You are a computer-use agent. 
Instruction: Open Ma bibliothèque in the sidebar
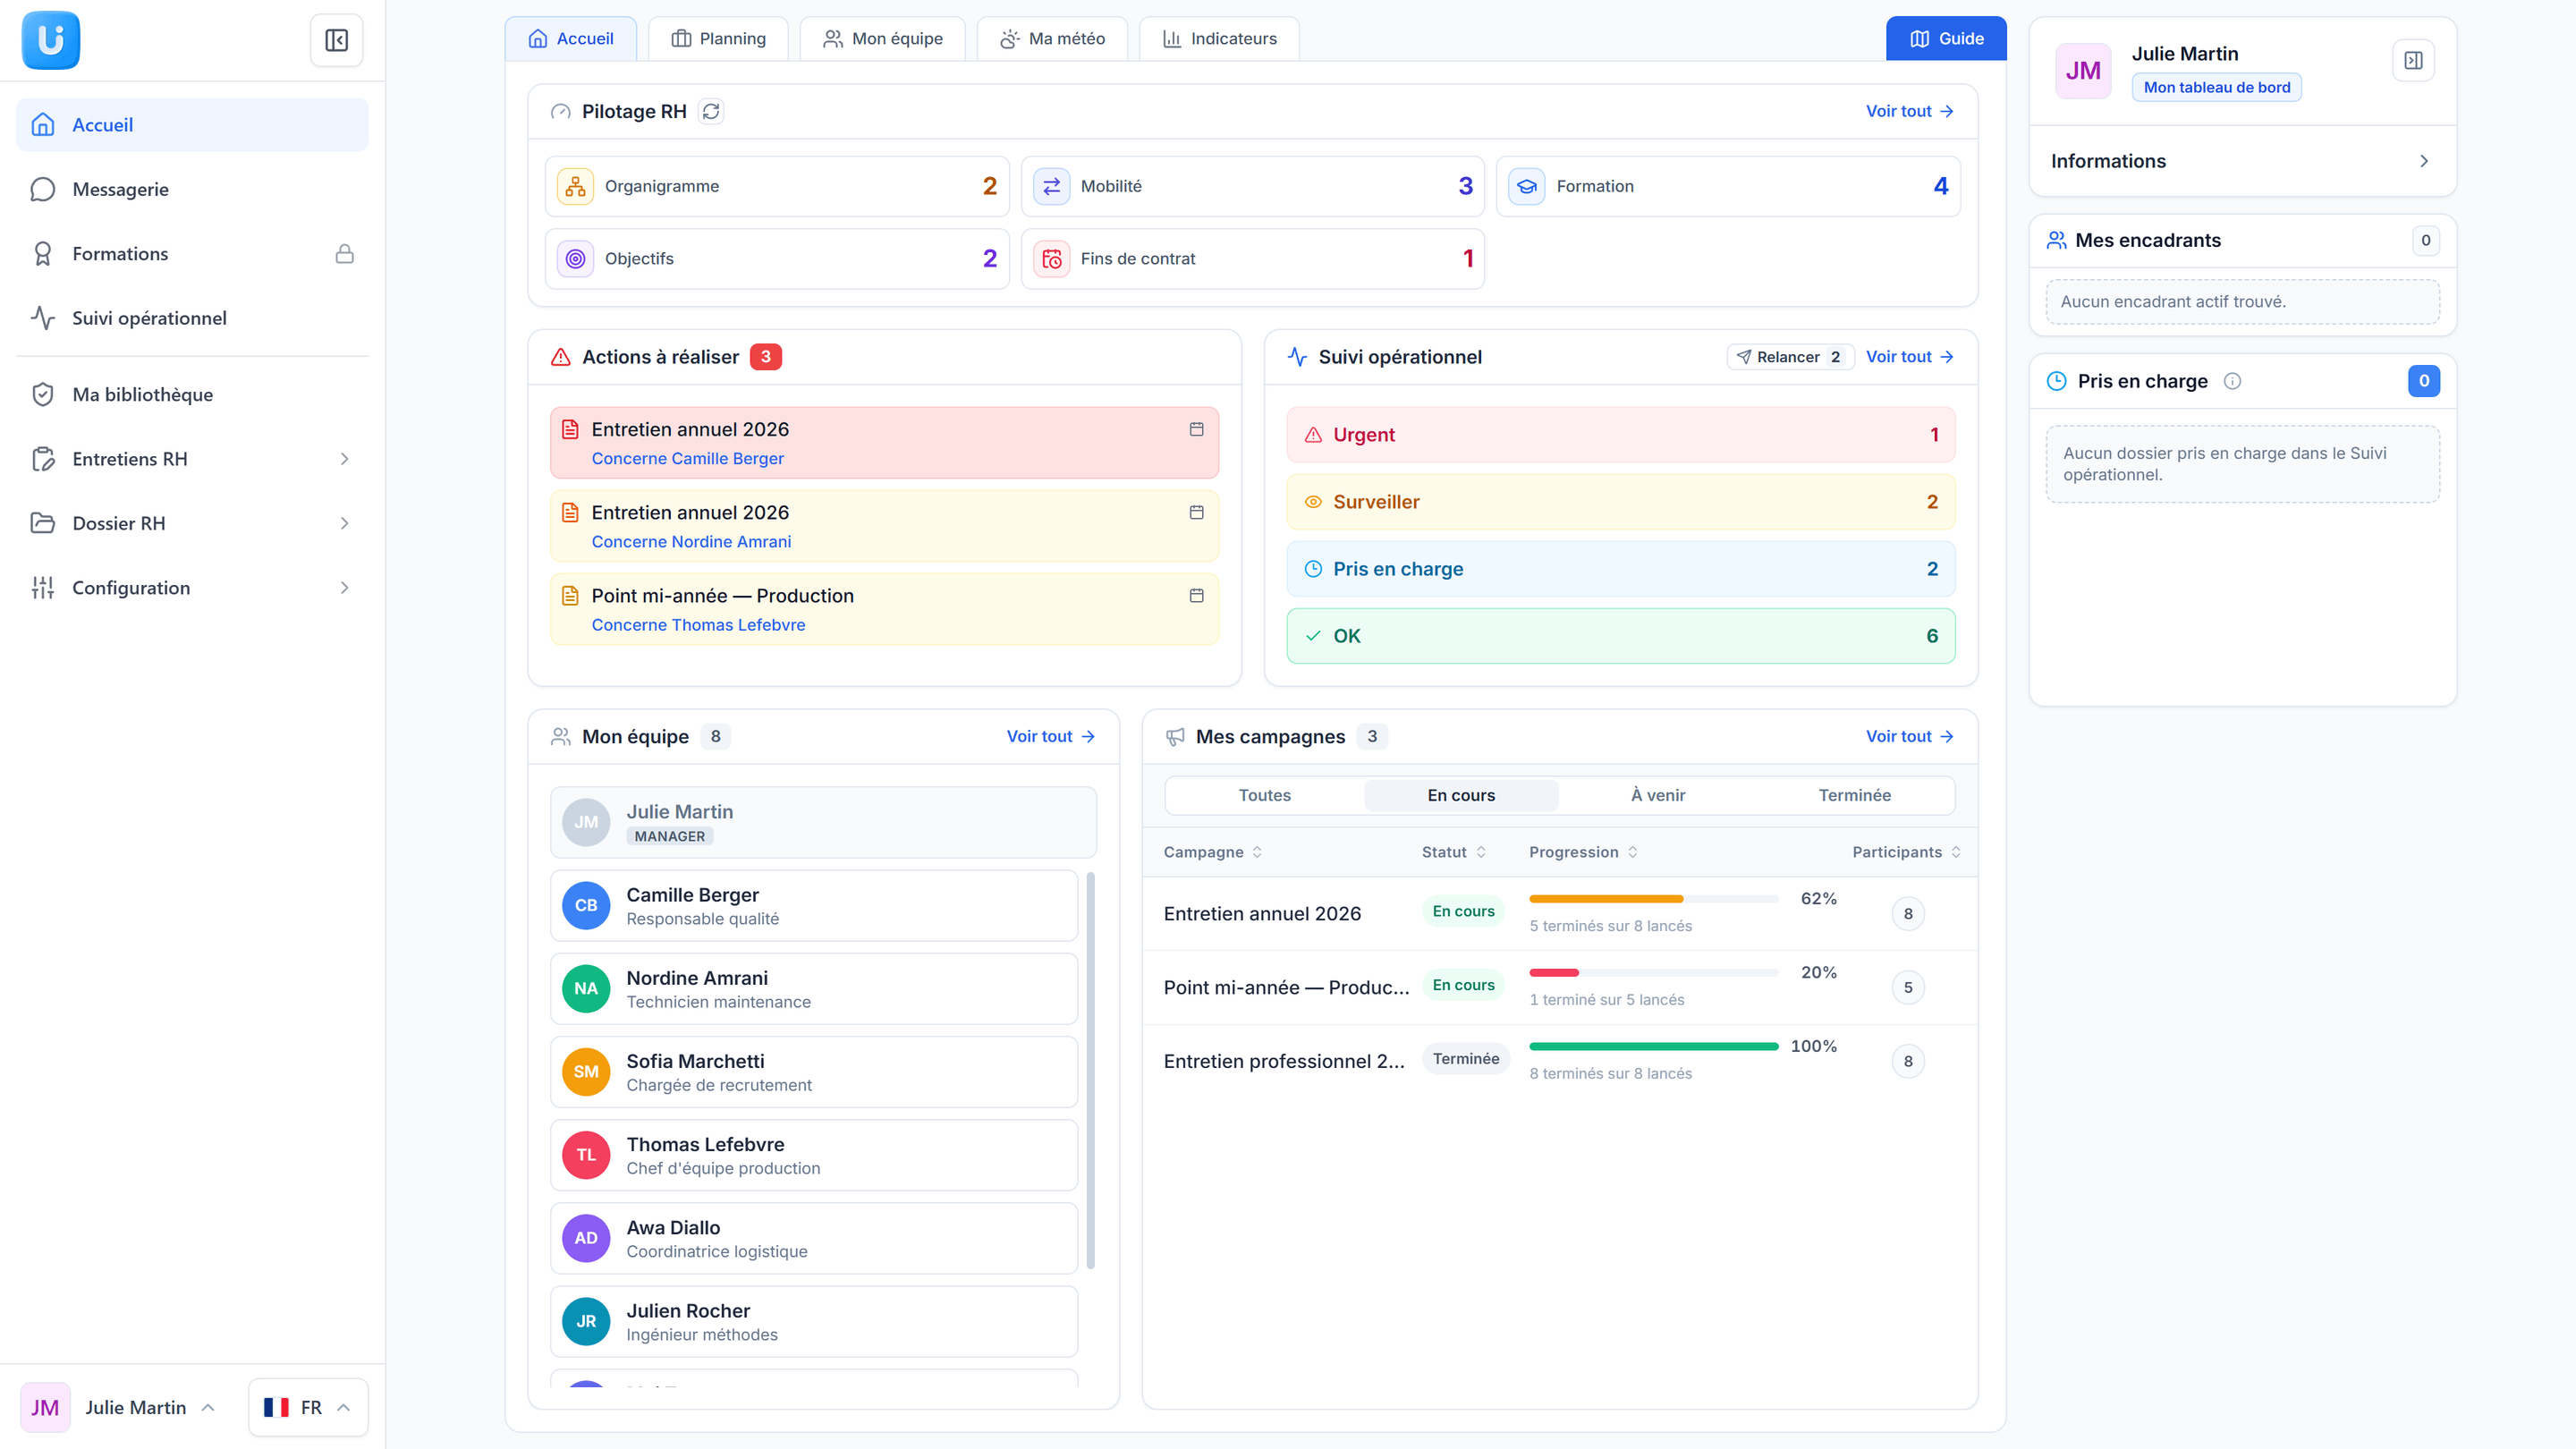pos(192,394)
